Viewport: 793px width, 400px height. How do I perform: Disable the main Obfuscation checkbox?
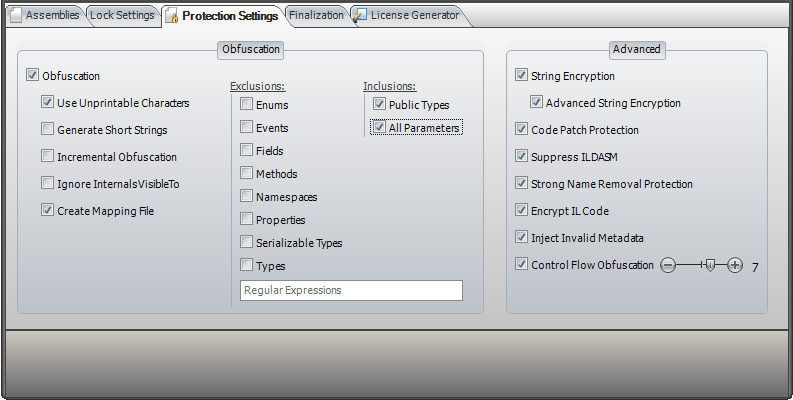(x=33, y=76)
